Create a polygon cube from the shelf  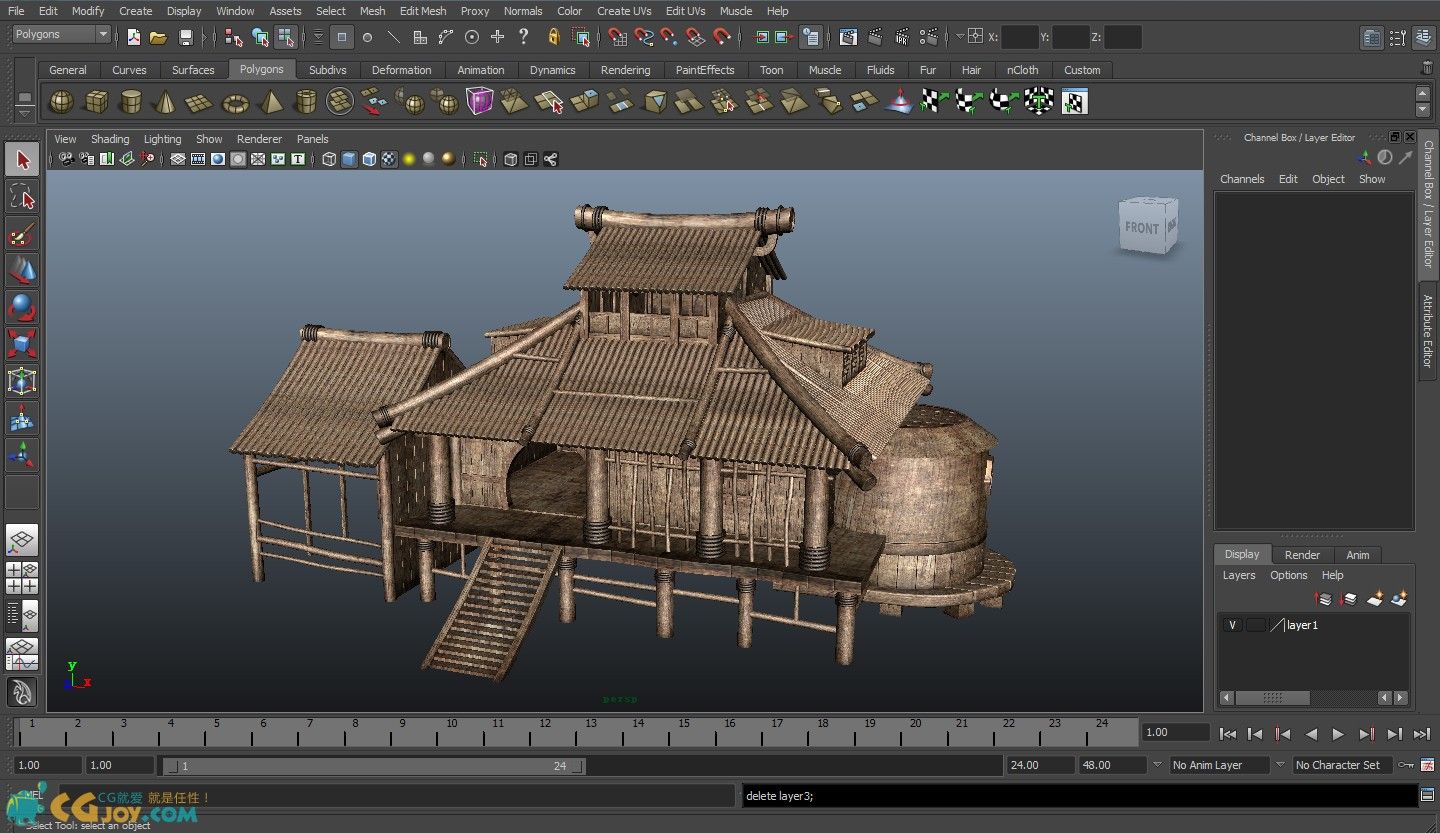(x=96, y=101)
